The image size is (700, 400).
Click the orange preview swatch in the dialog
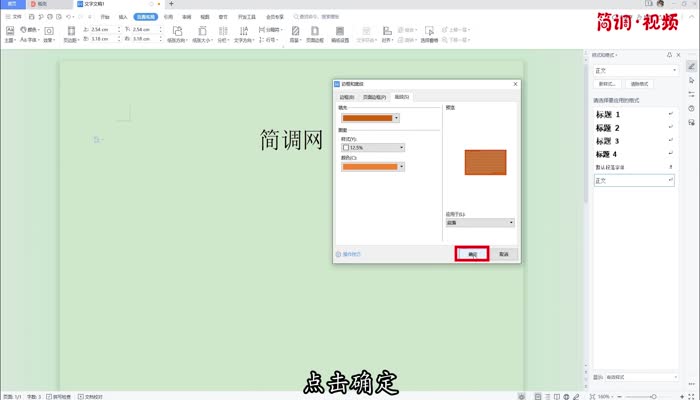tap(485, 162)
